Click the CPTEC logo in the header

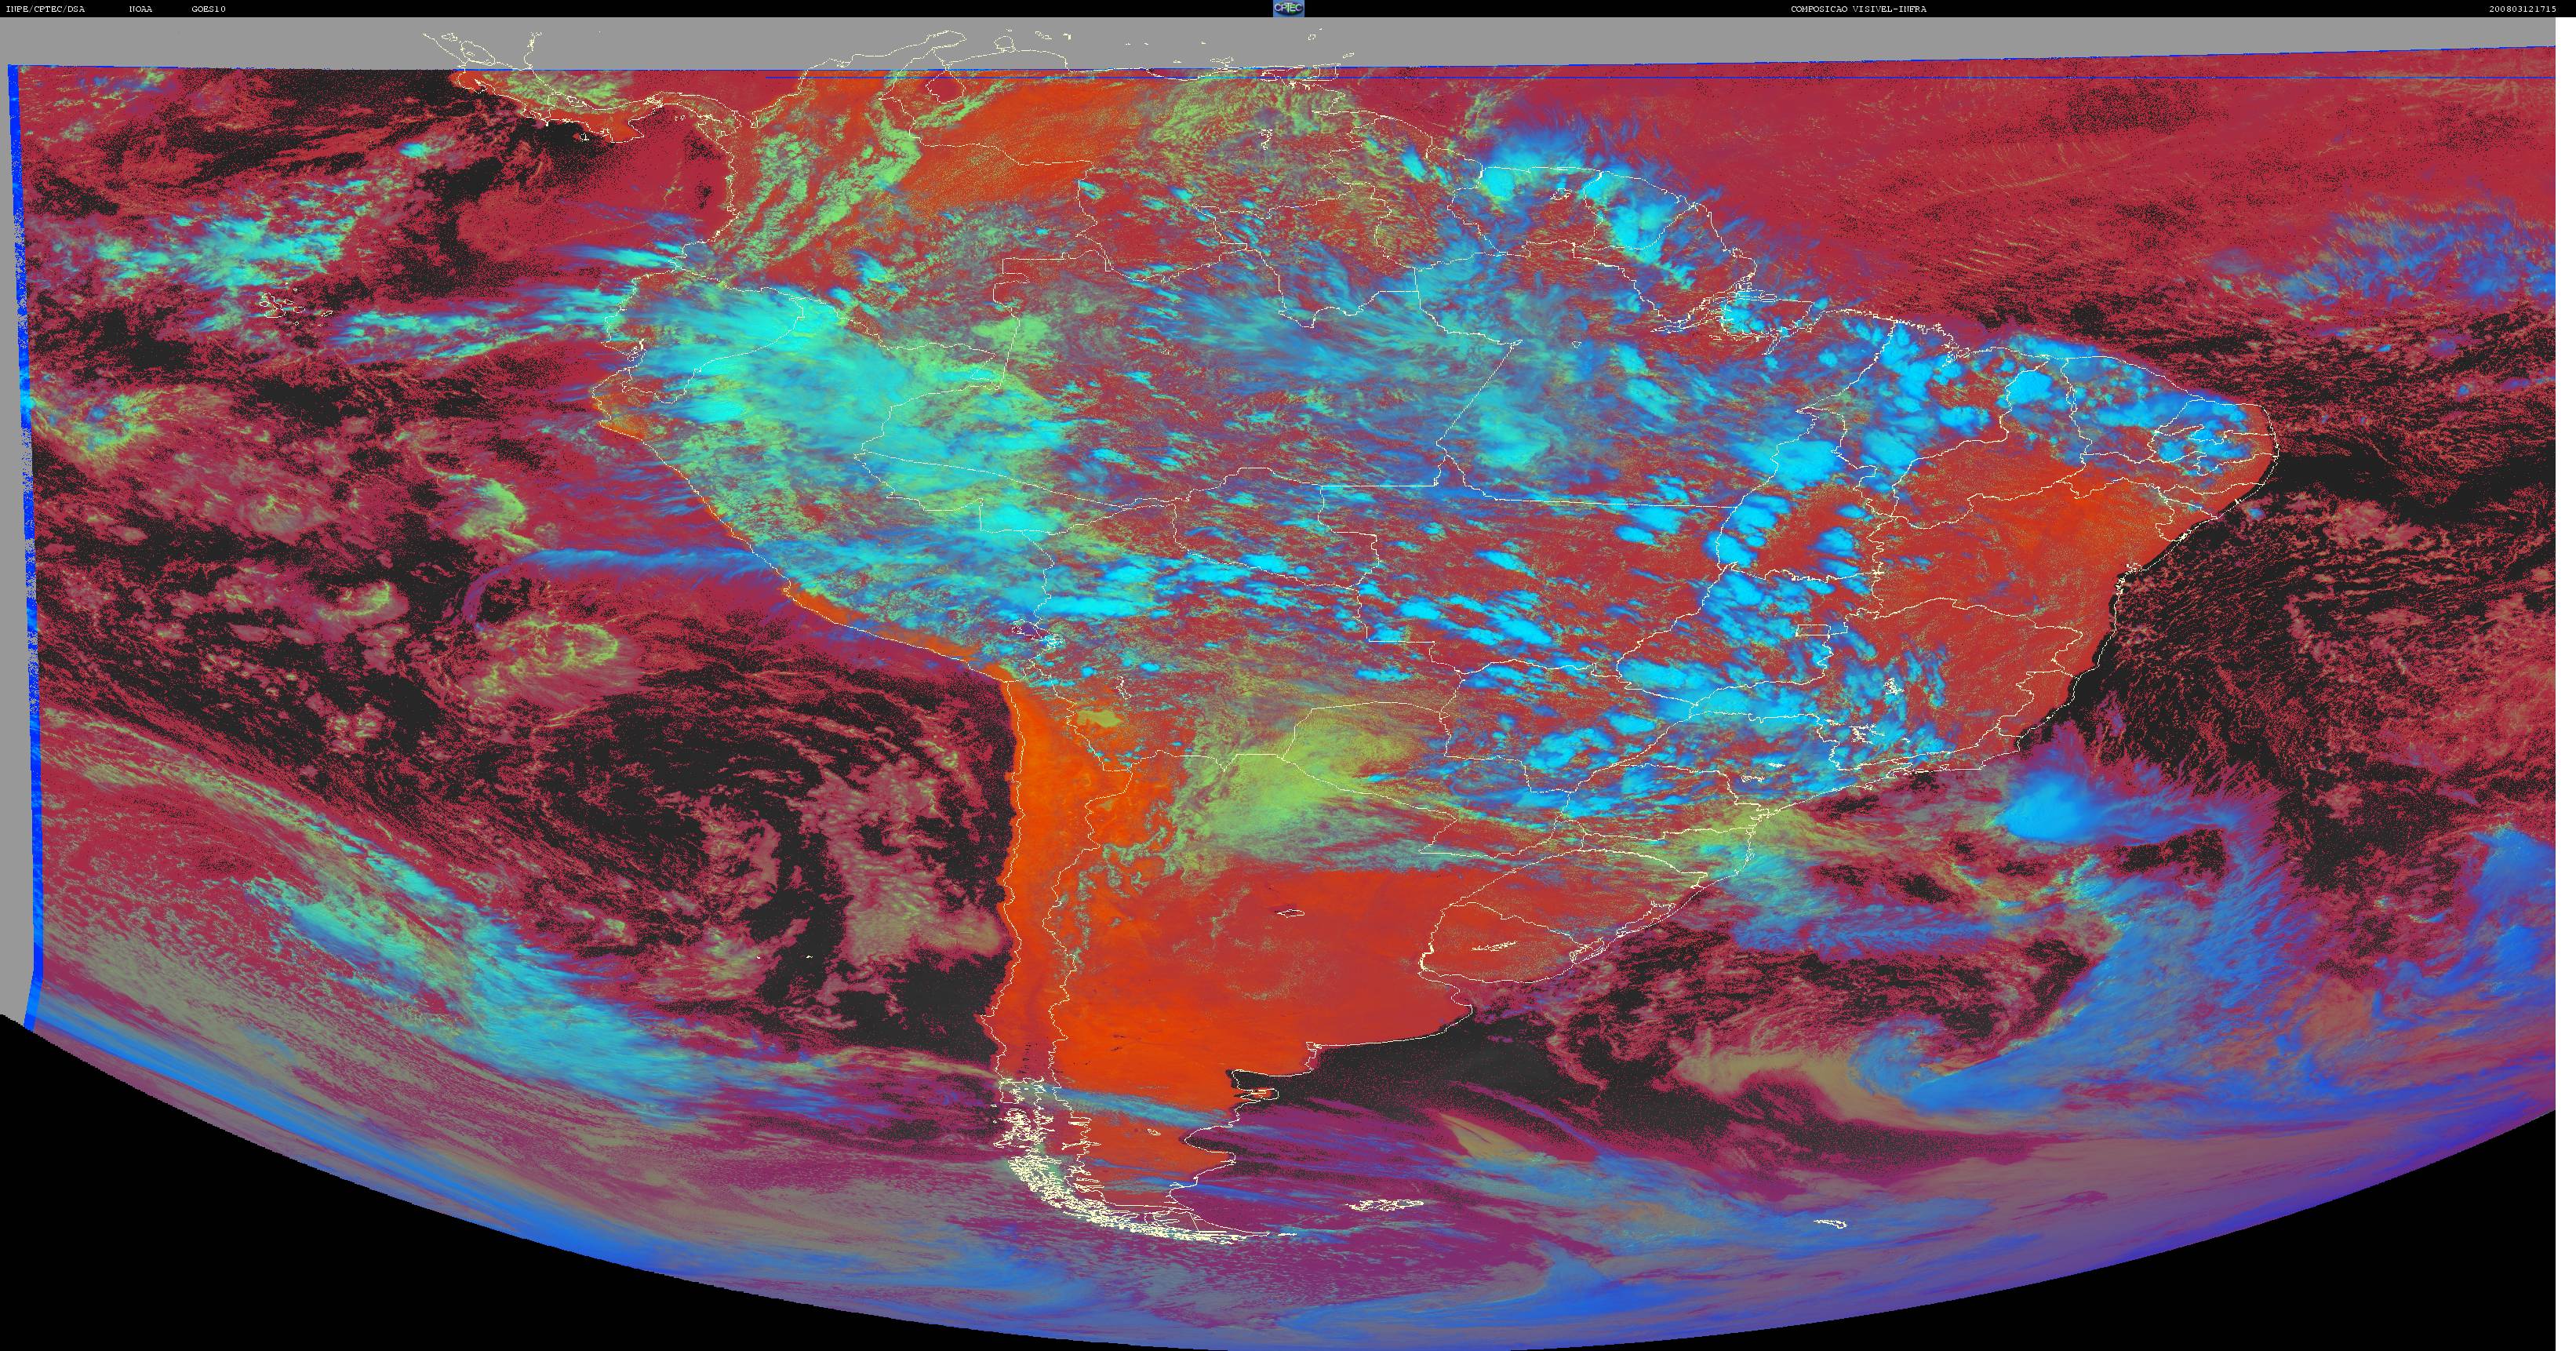[1288, 8]
